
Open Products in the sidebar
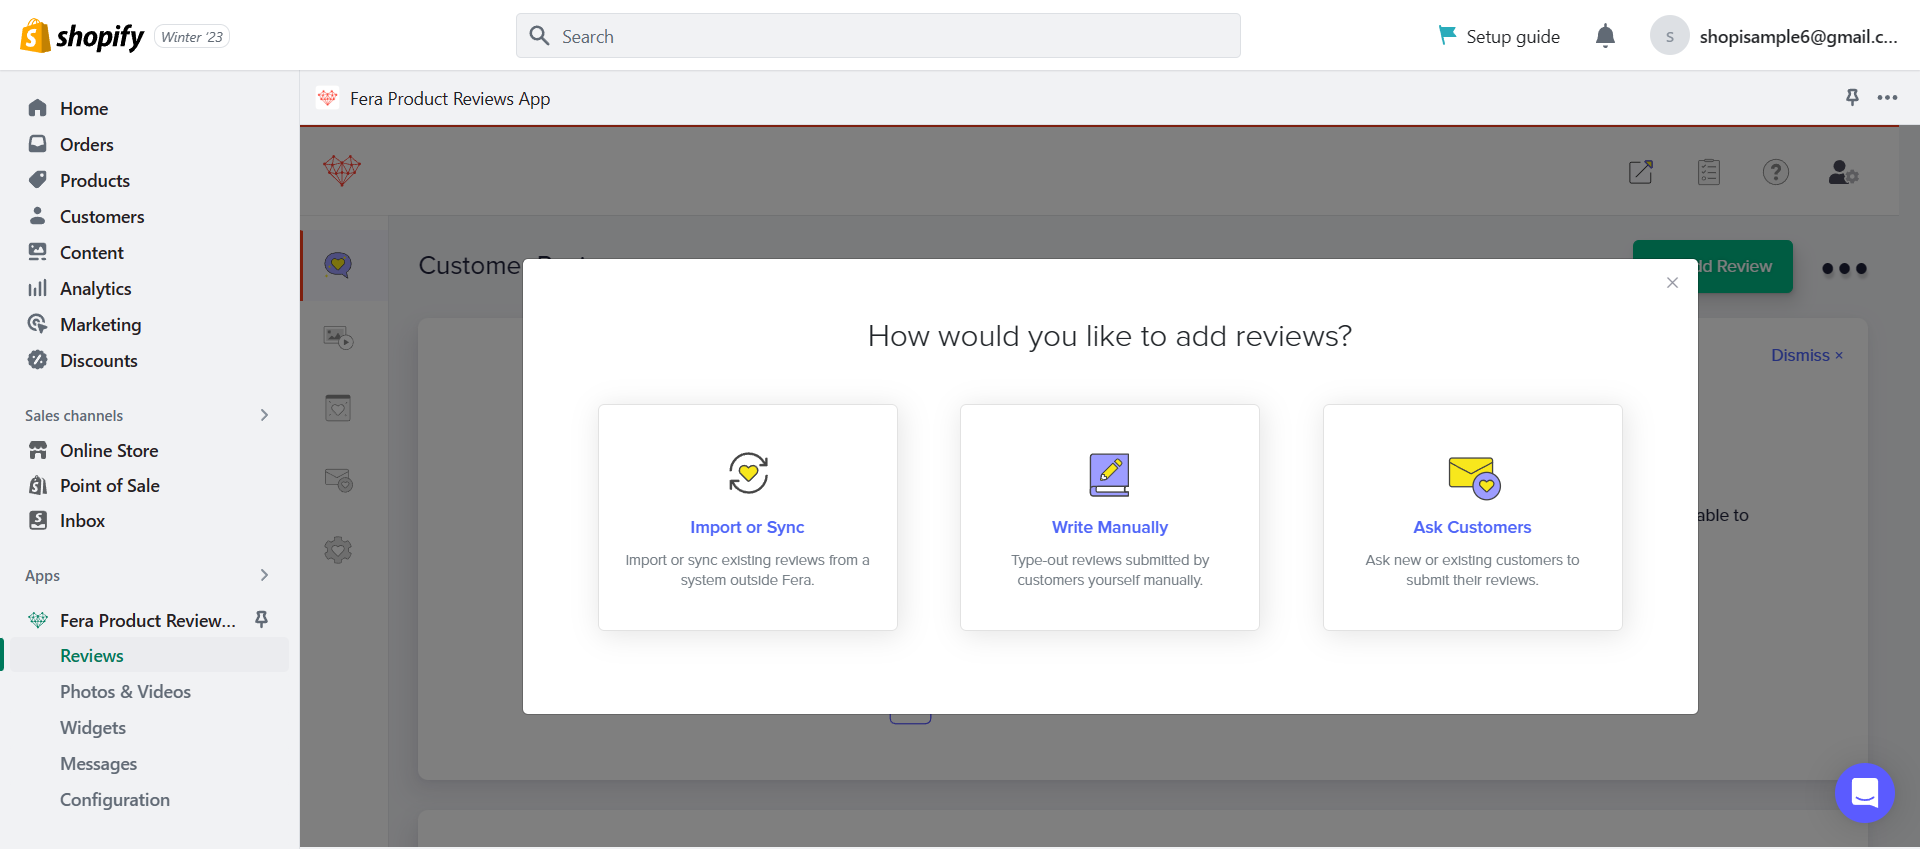point(95,180)
